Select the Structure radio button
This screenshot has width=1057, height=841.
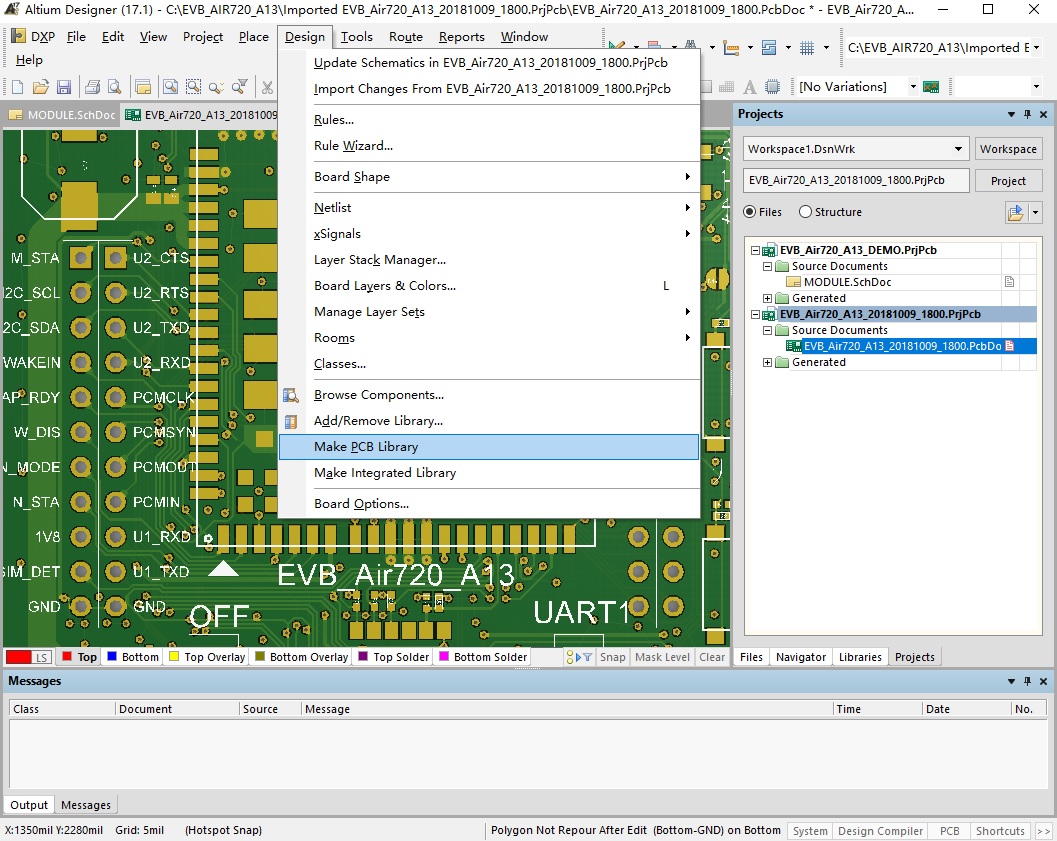[x=805, y=212]
